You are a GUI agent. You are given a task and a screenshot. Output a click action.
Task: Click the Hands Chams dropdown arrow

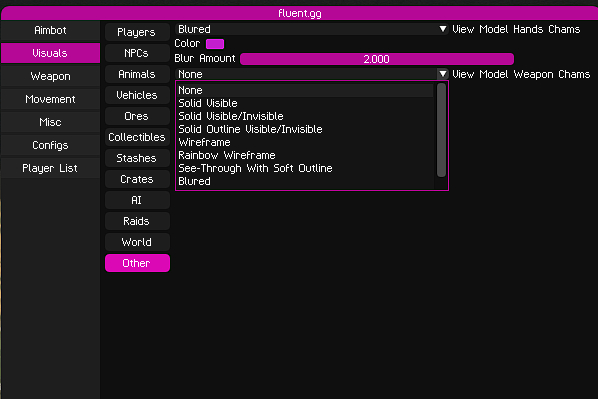click(443, 29)
